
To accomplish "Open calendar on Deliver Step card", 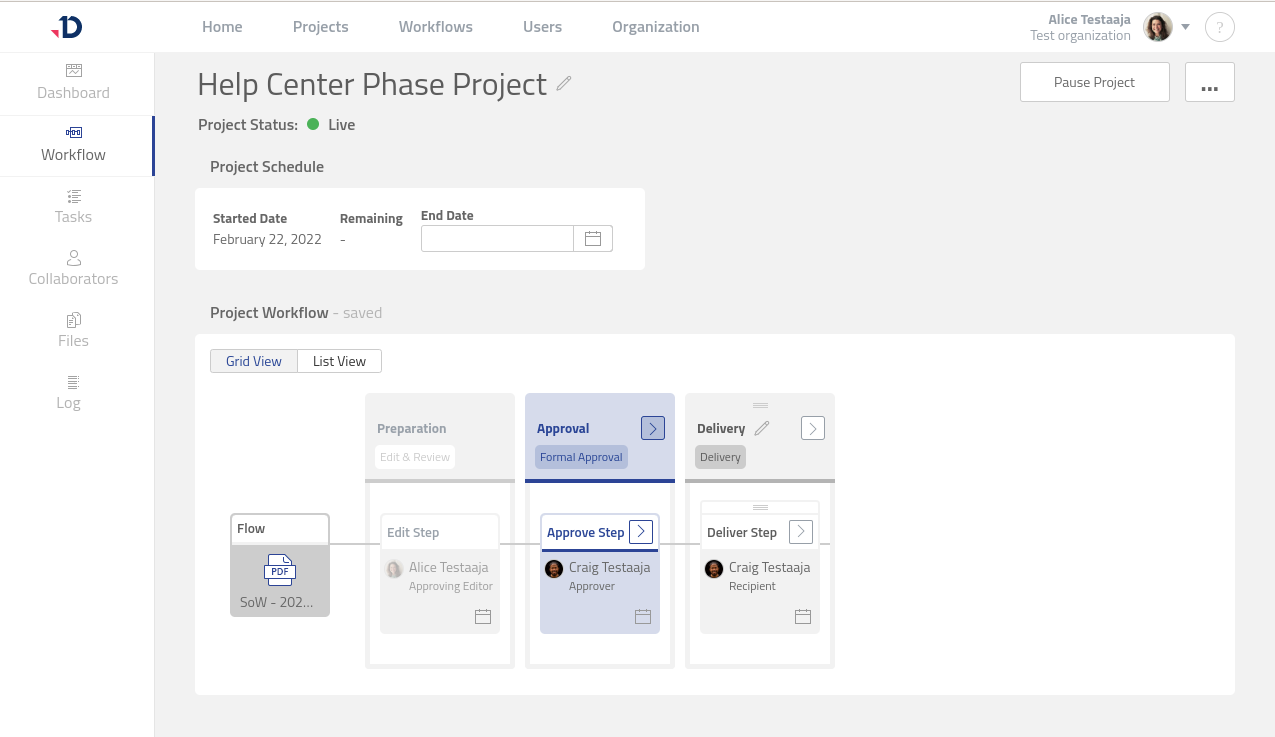I will [803, 616].
